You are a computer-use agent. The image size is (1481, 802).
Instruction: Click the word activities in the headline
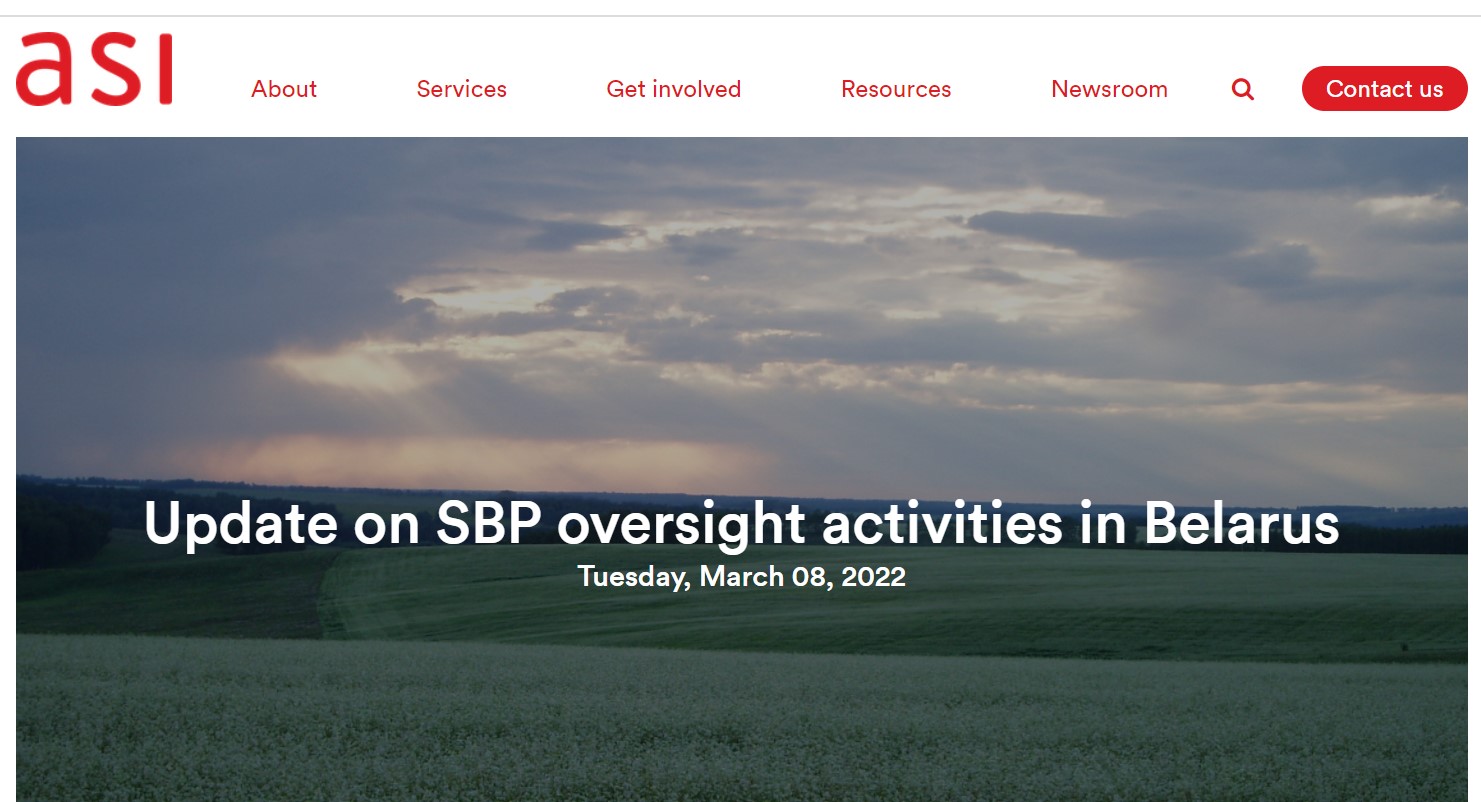pos(941,523)
